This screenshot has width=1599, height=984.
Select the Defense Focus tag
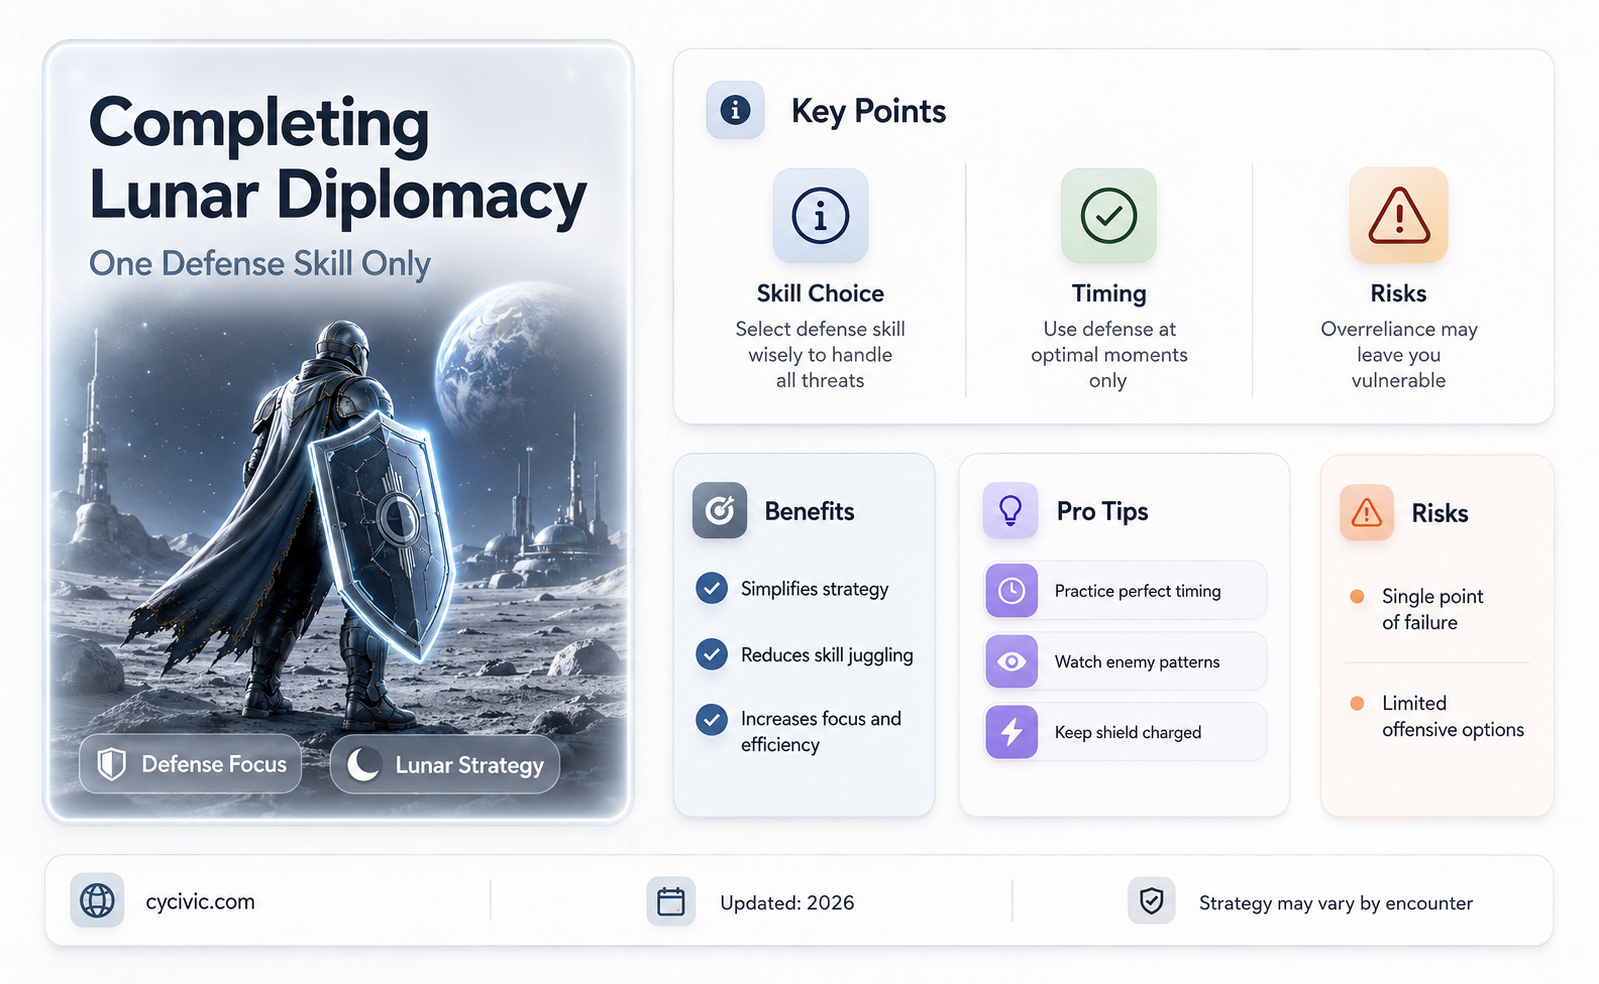tap(190, 764)
